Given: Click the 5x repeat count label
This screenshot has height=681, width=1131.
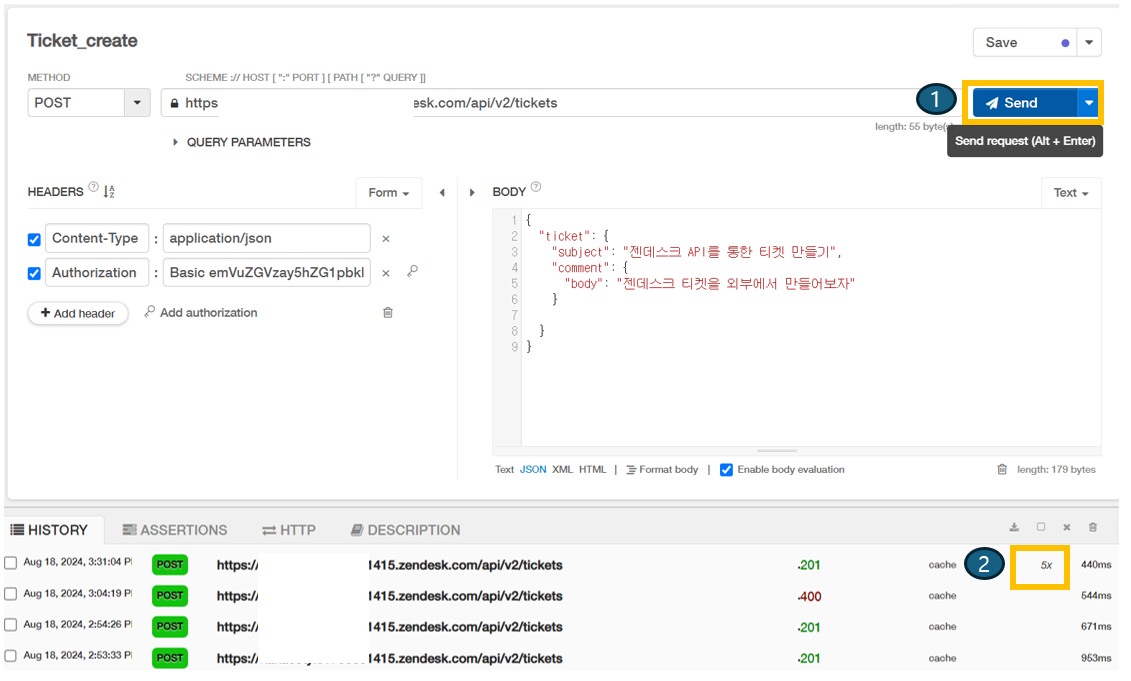Looking at the screenshot, I should [1046, 566].
